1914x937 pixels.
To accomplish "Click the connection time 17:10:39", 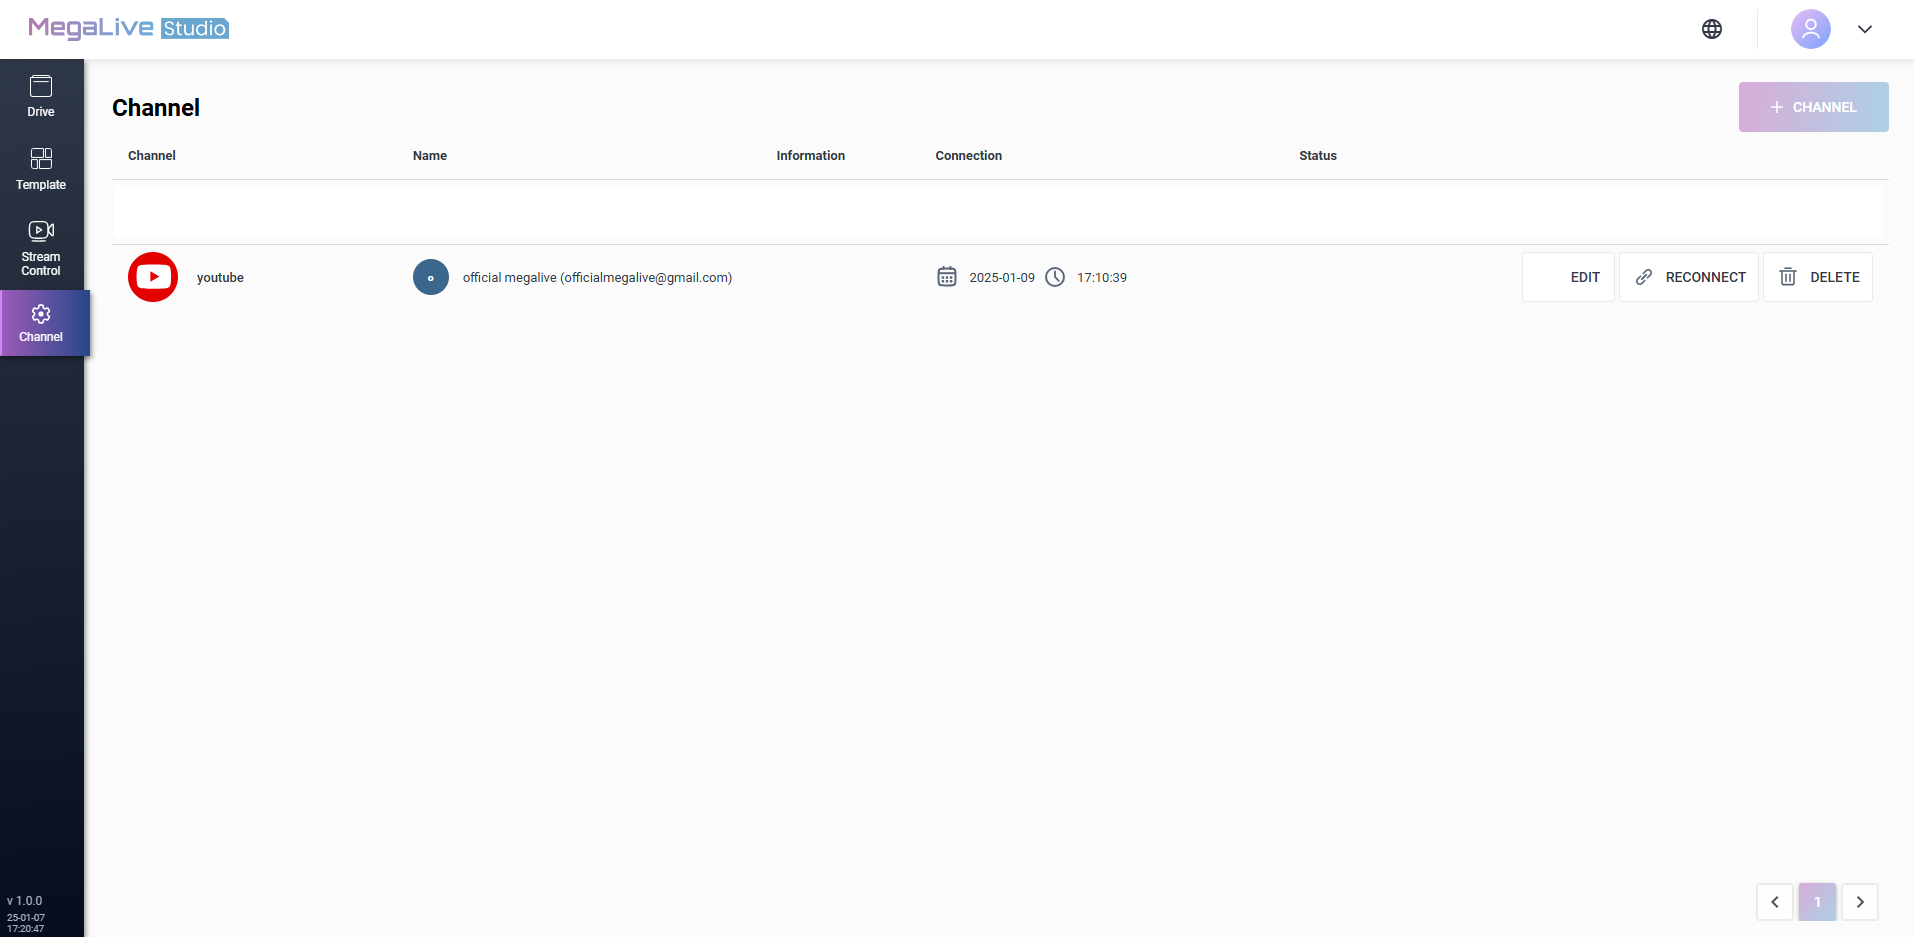I will click(x=1102, y=278).
